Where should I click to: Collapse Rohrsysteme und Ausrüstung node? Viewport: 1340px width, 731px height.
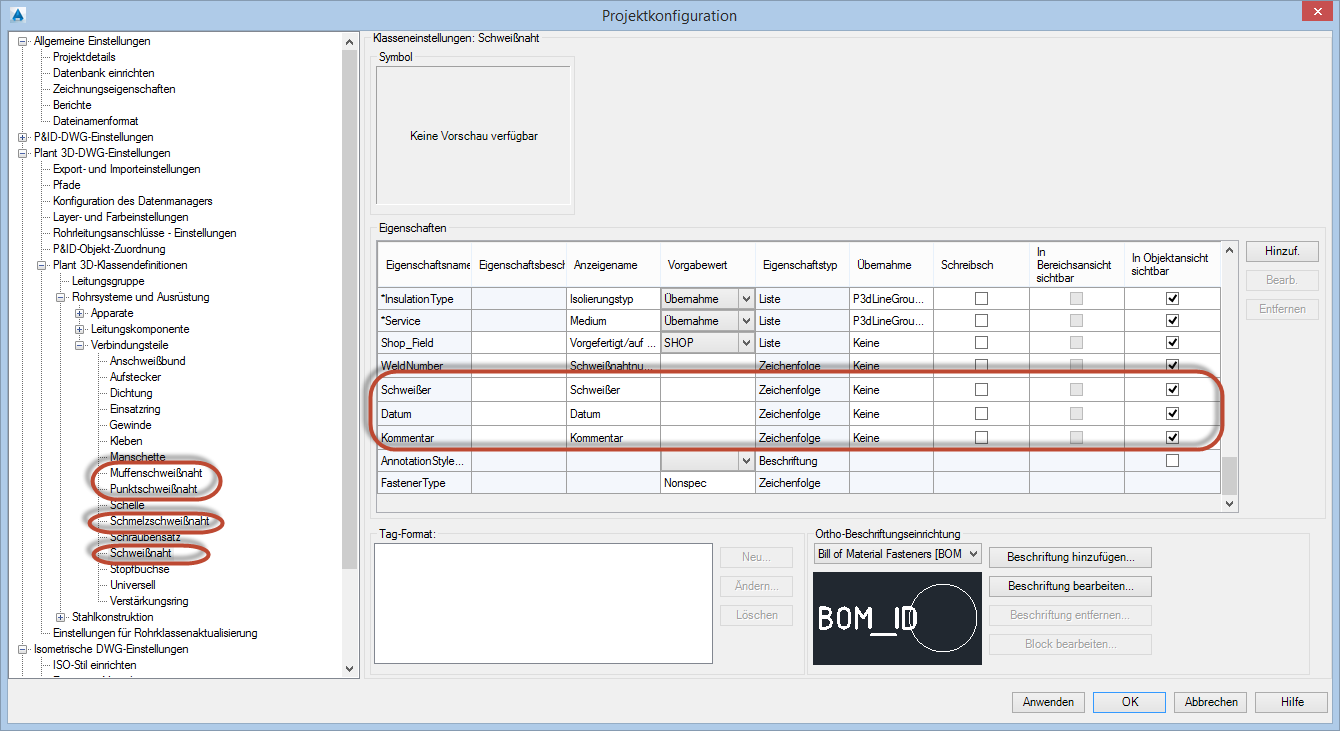point(61,297)
